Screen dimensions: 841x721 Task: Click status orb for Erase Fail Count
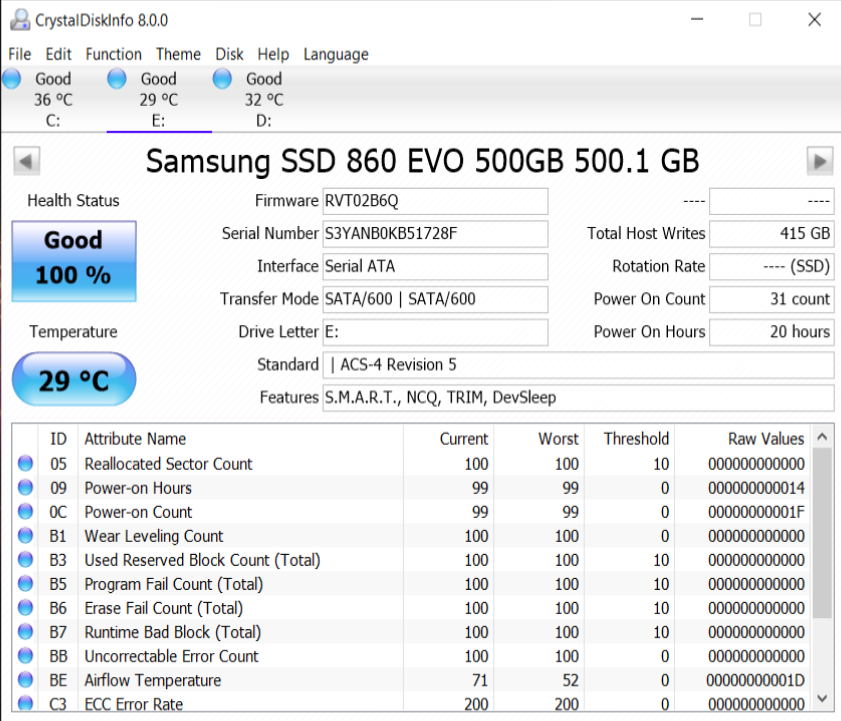(x=25, y=607)
